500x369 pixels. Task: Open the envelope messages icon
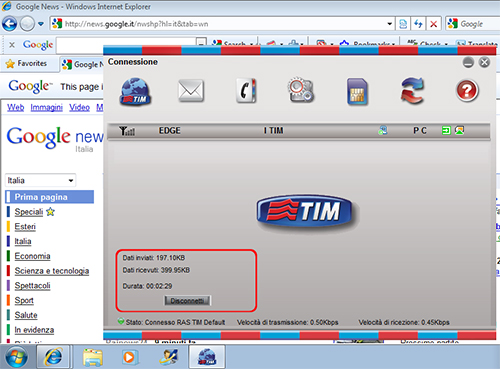191,91
